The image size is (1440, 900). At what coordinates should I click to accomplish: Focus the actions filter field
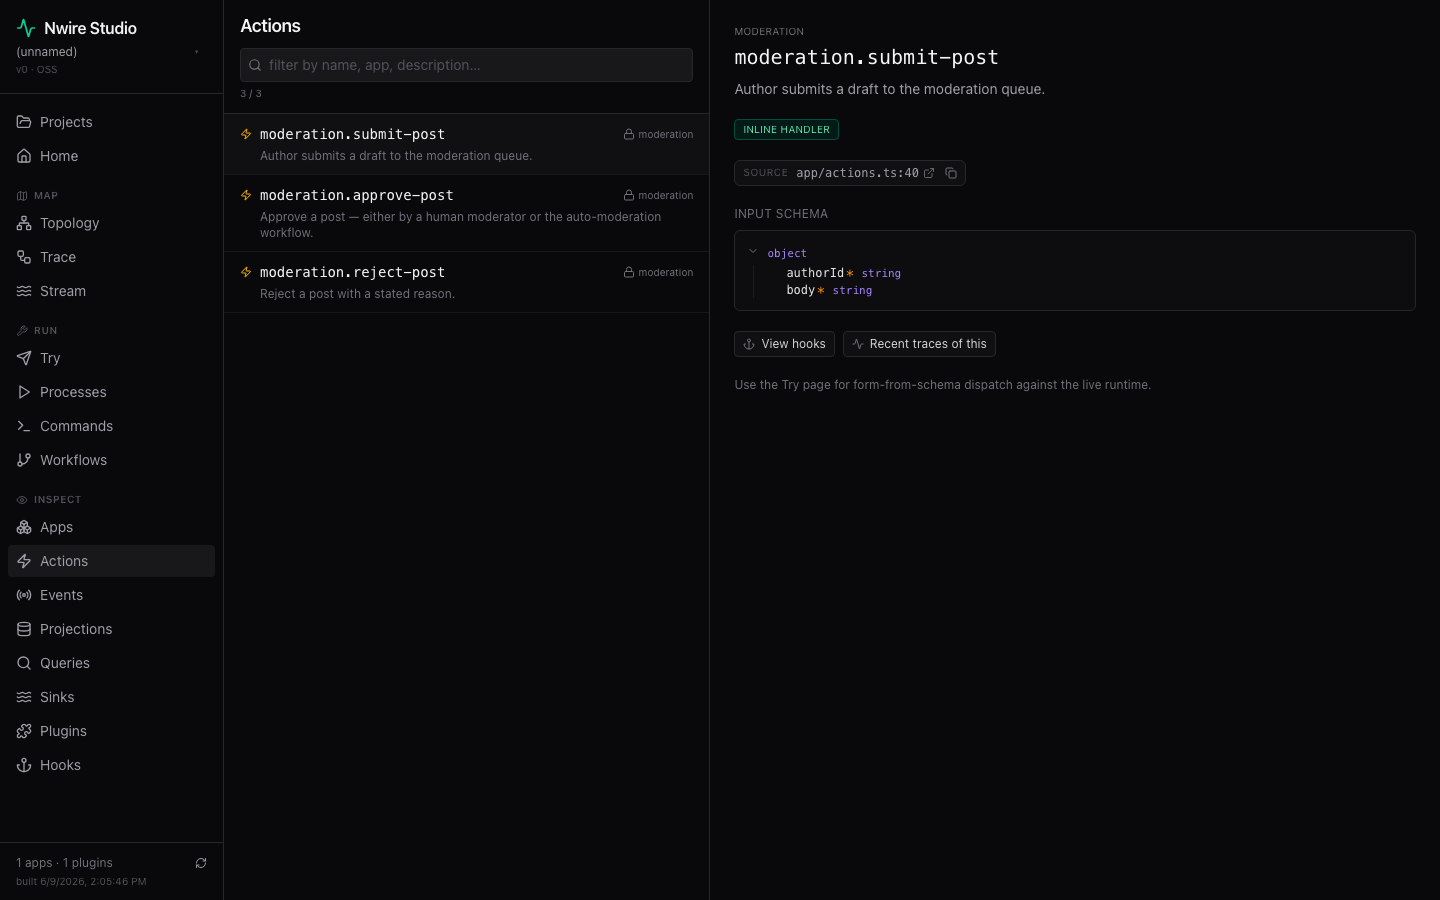tap(466, 65)
